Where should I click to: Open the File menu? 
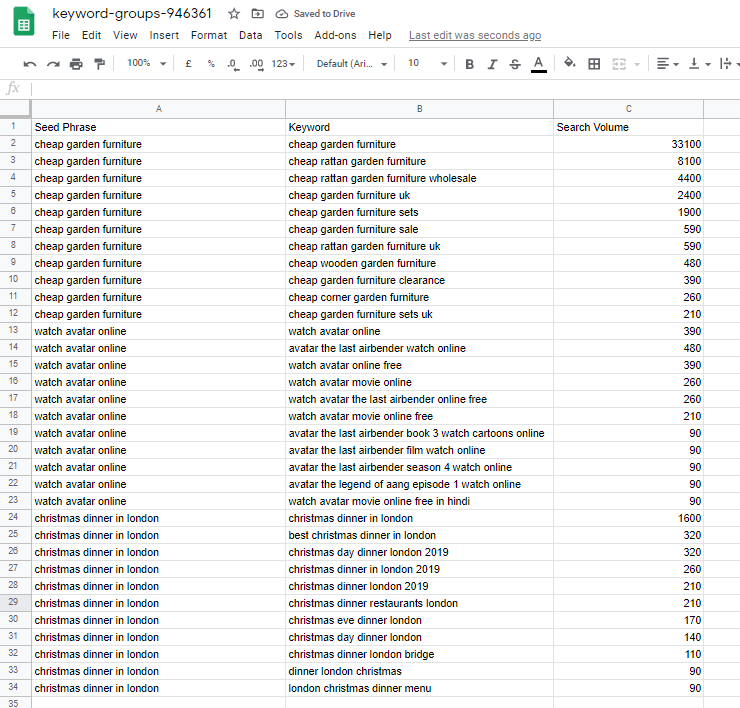pos(61,35)
